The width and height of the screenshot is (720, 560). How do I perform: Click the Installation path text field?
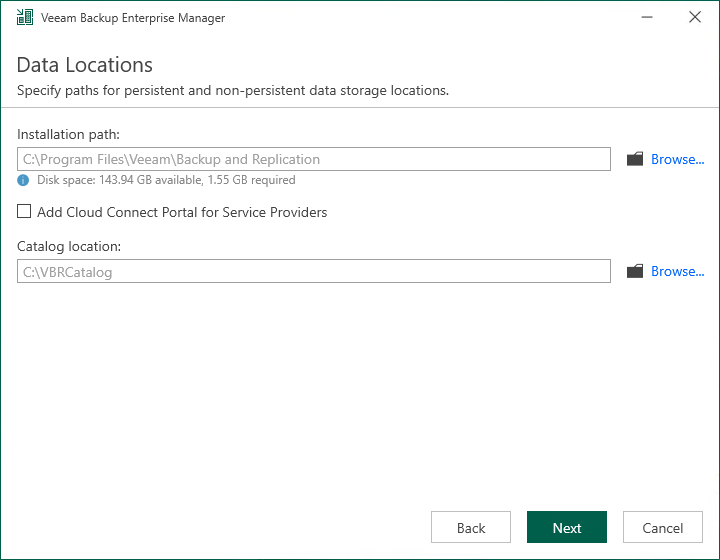pos(313,159)
